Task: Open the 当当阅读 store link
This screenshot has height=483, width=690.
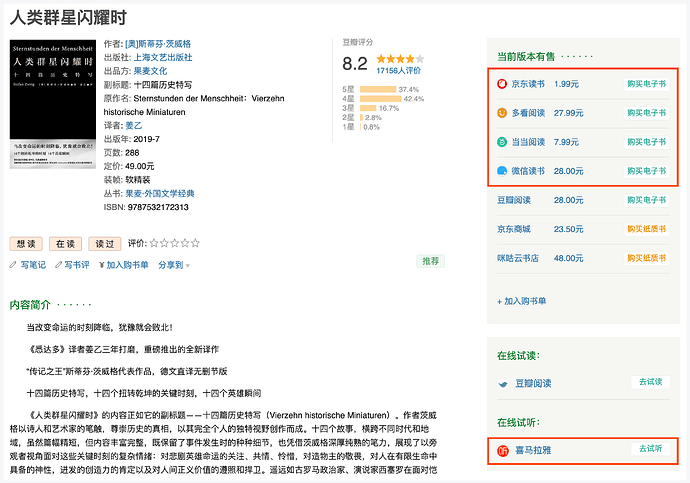Action: pos(528,142)
